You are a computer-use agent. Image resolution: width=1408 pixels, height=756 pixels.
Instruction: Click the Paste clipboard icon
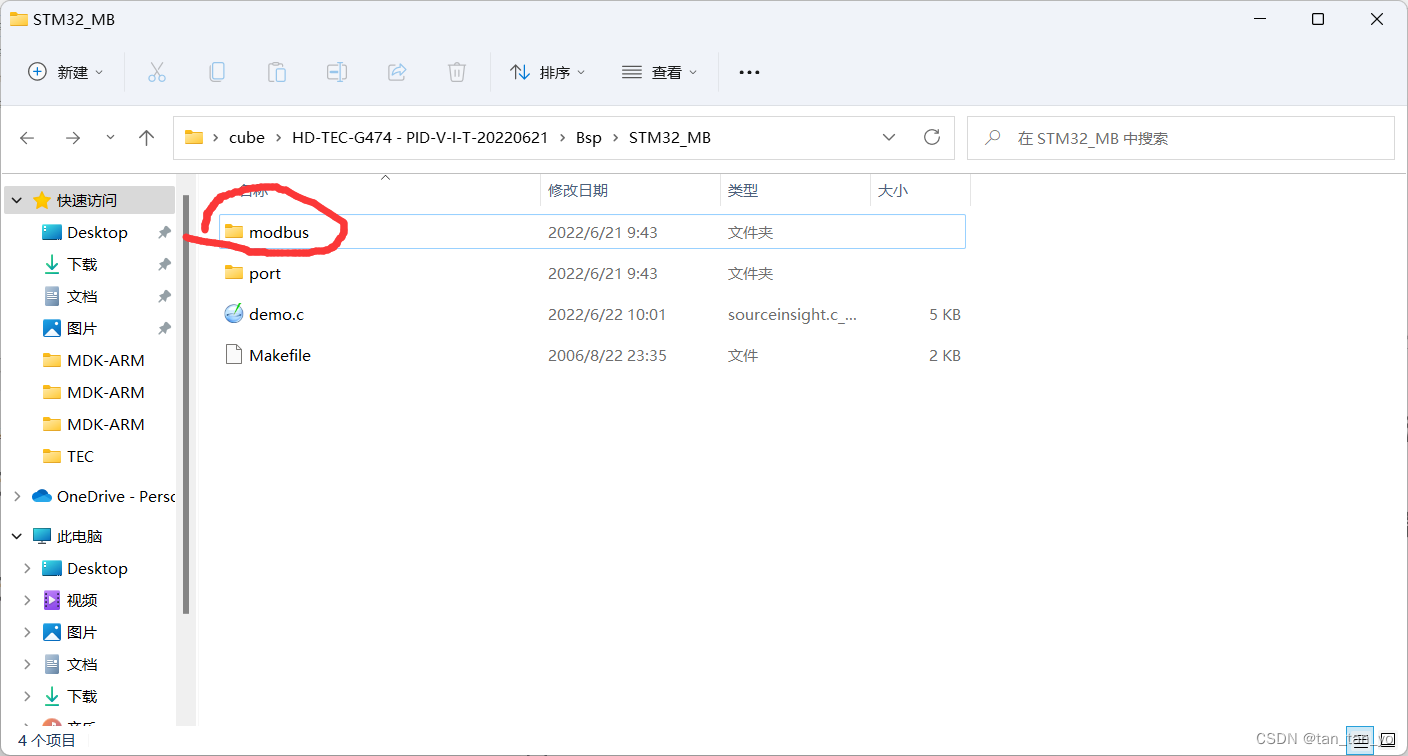coord(276,72)
